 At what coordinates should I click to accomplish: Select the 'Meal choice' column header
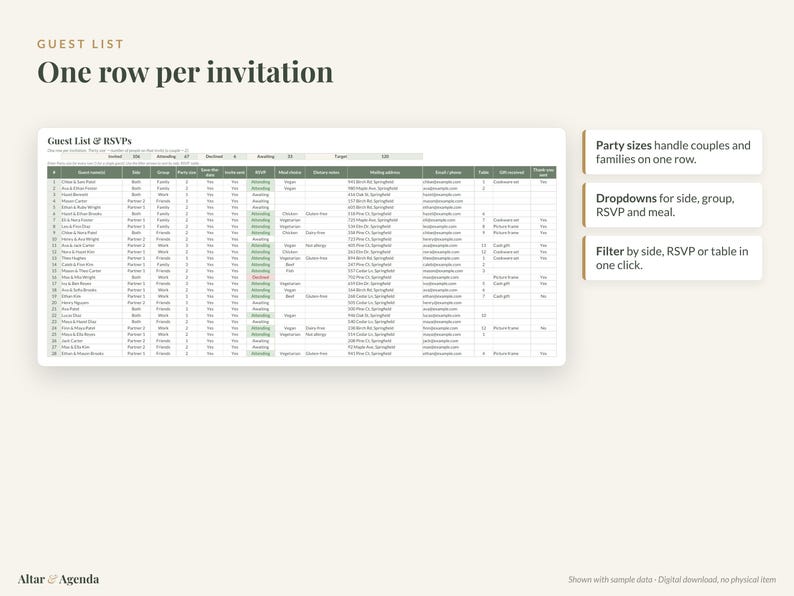[x=290, y=172]
